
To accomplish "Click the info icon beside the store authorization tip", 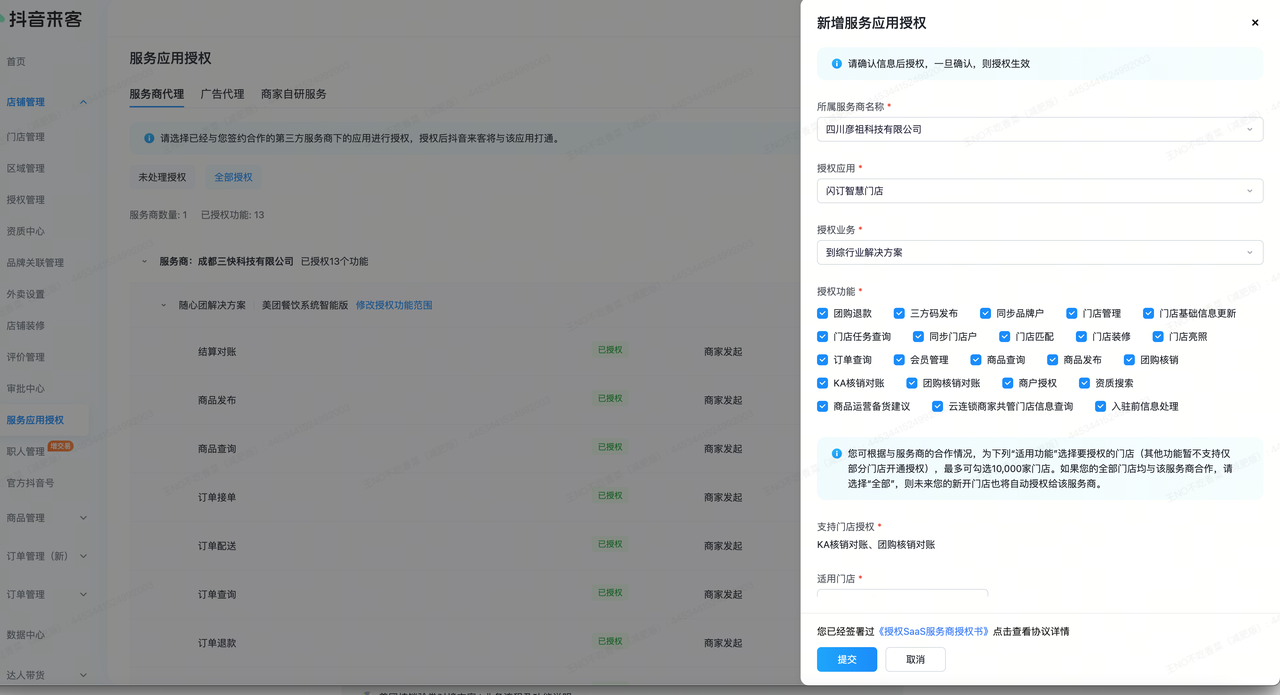I will pyautogui.click(x=837, y=453).
